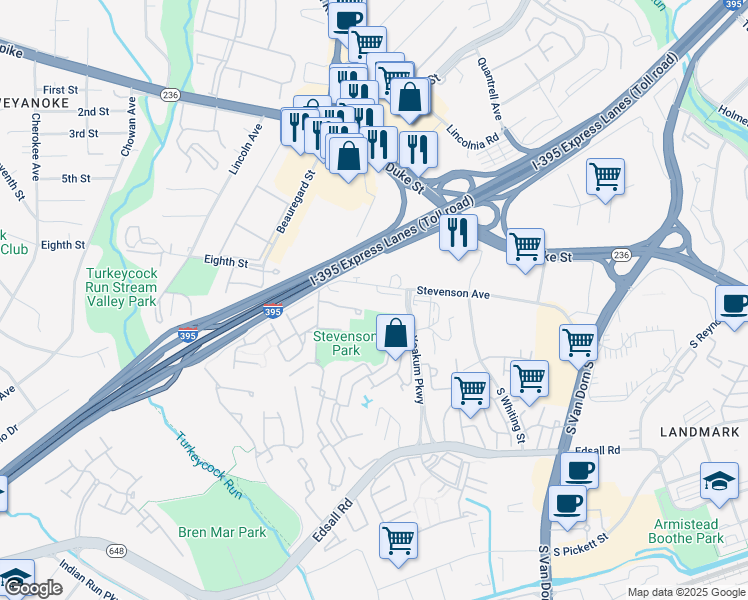Click the Stevenson Park label
The width and height of the screenshot is (748, 600).
pos(344,343)
